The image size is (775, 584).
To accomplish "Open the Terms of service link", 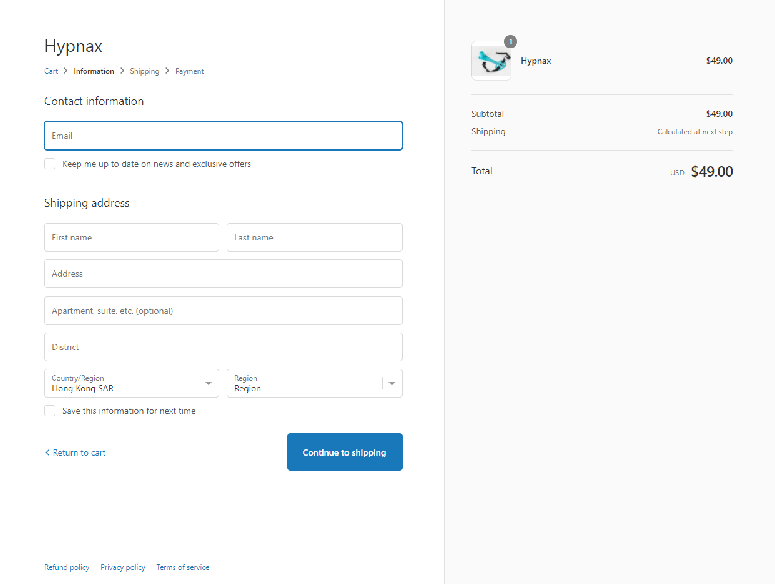I will tap(183, 567).
